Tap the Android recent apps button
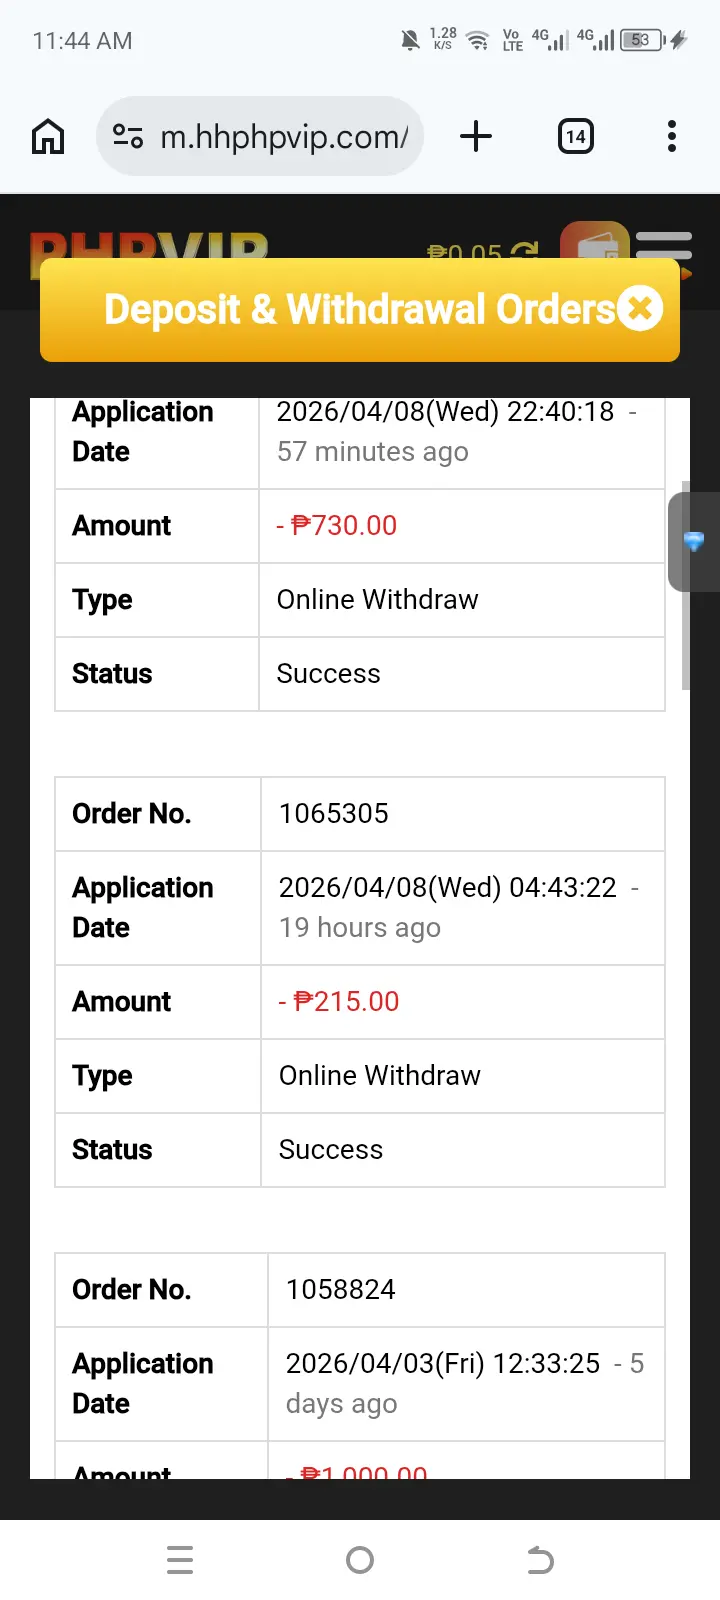The width and height of the screenshot is (720, 1600). [x=180, y=1560]
